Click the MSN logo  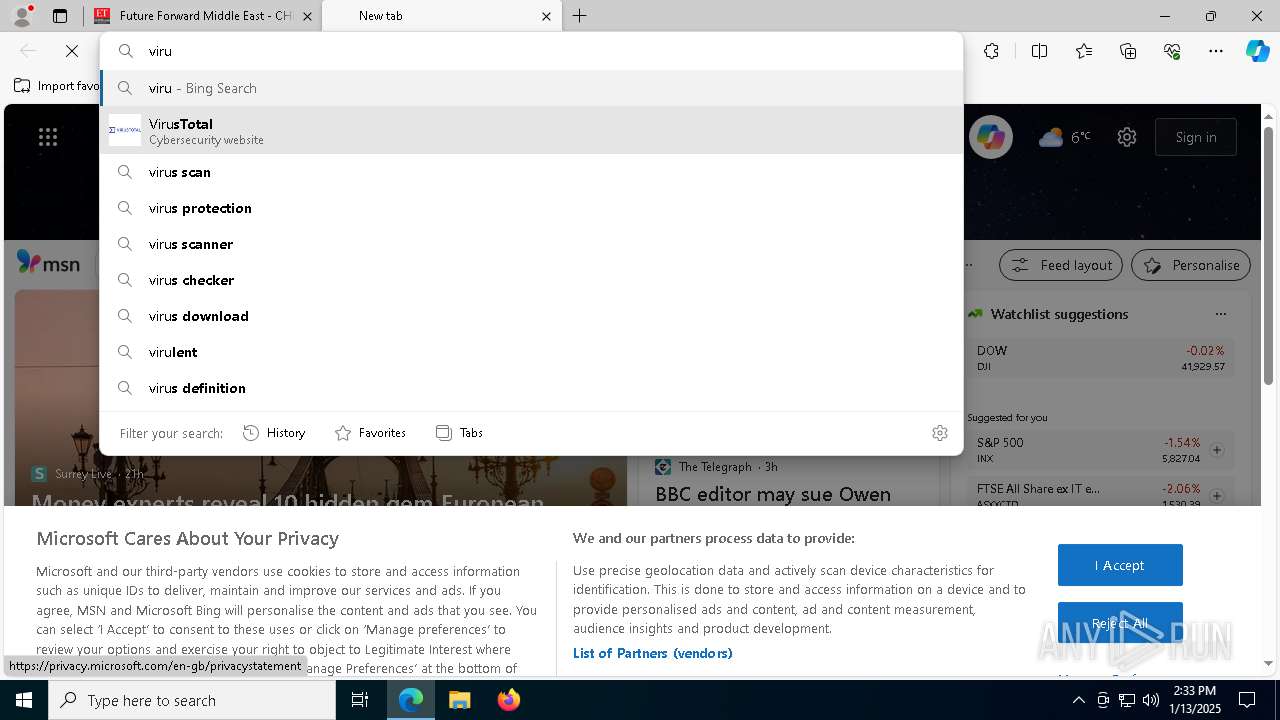tap(48, 263)
